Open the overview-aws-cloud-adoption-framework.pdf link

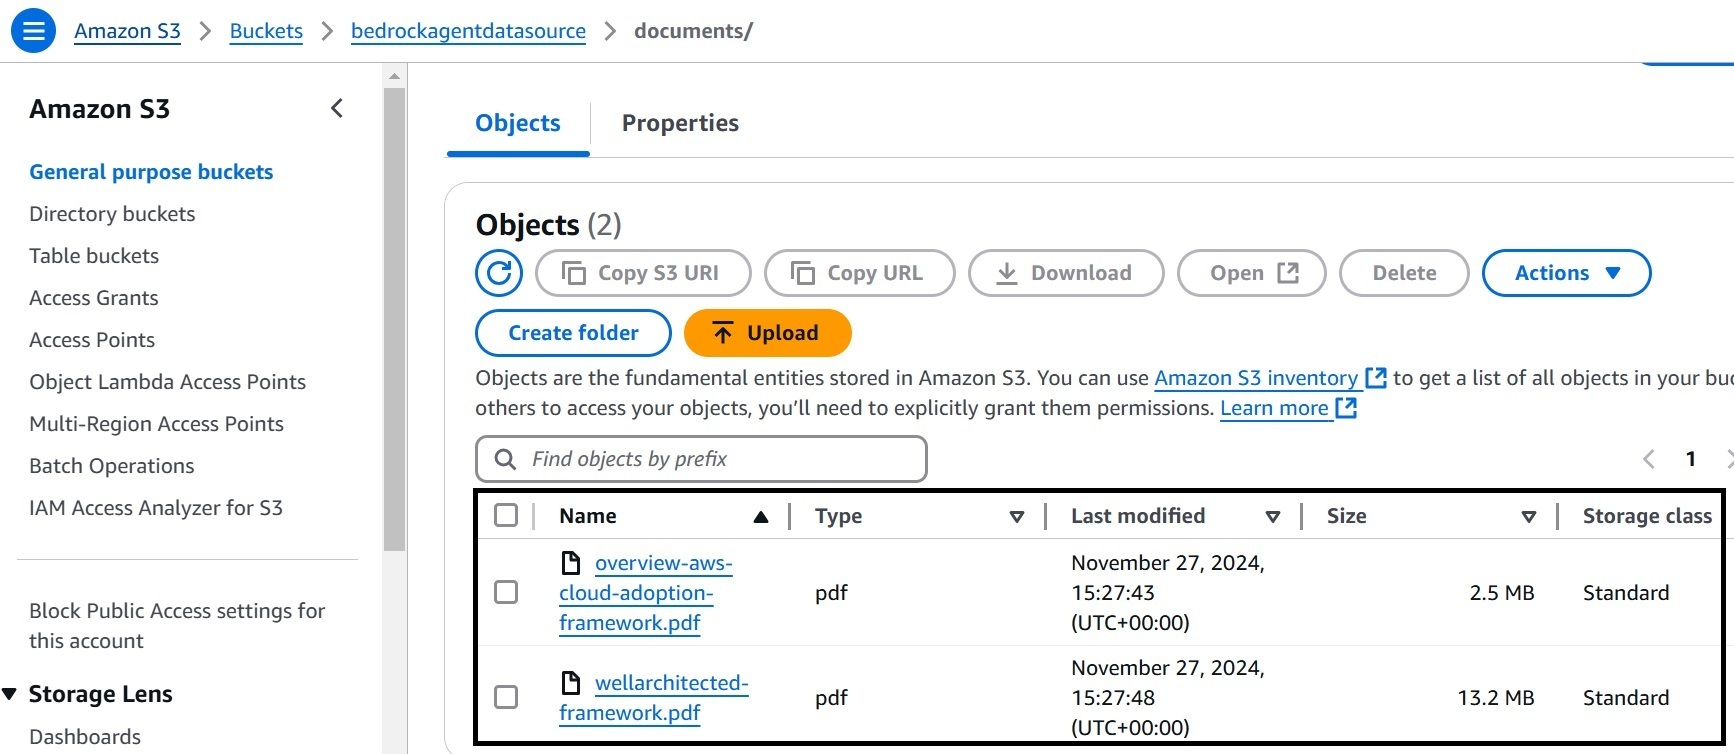[x=645, y=593]
